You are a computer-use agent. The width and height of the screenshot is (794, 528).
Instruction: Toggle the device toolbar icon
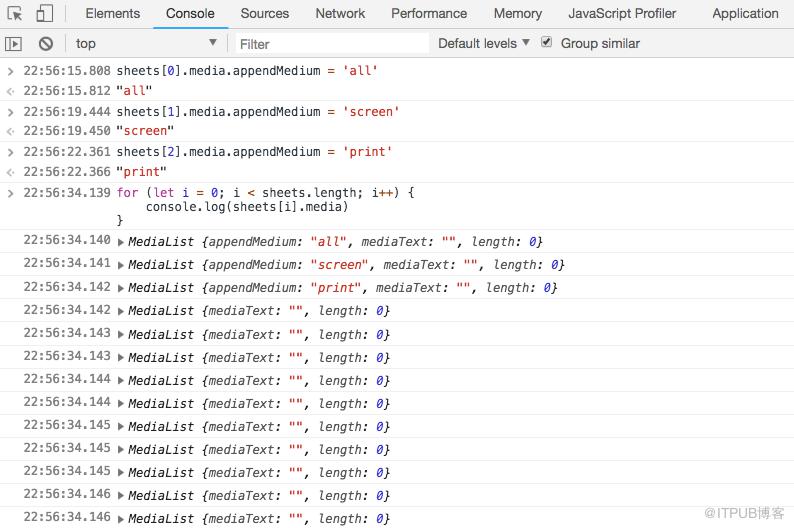click(45, 13)
